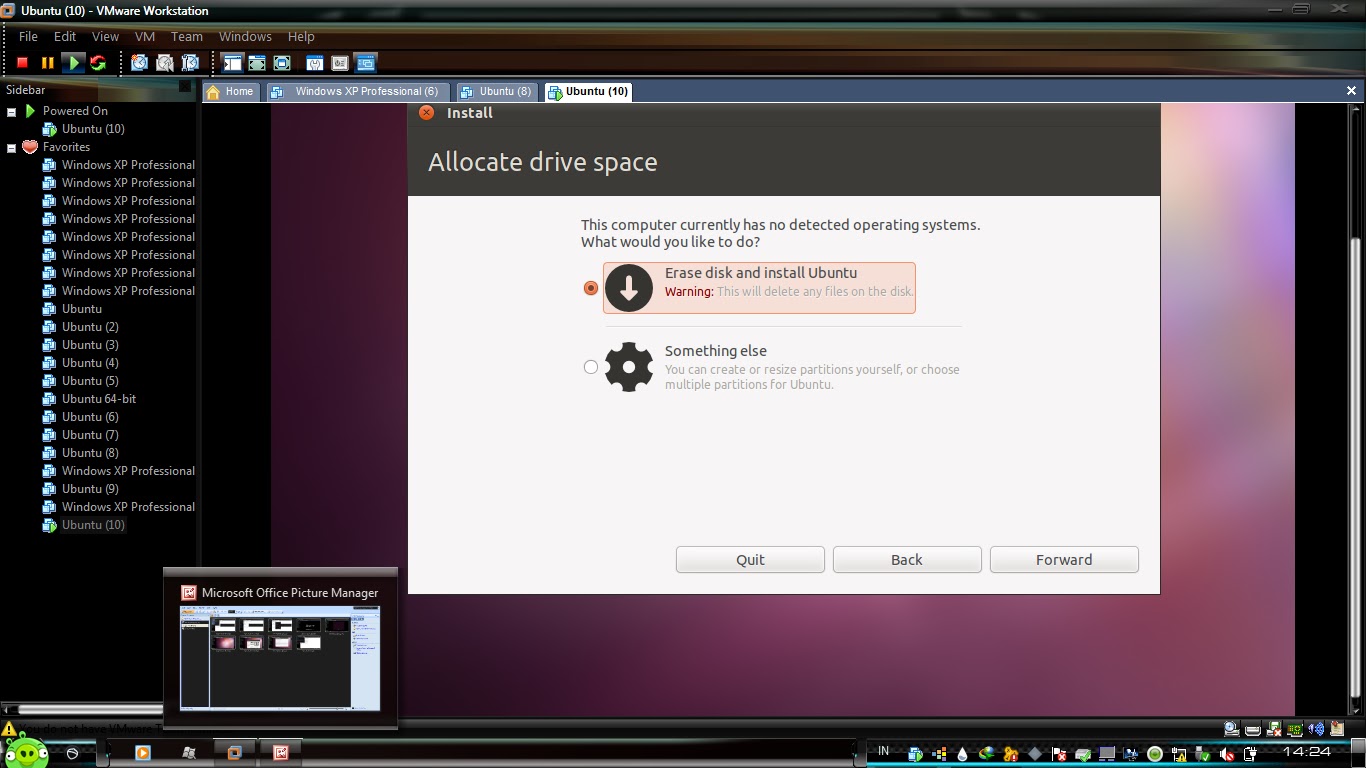Click the Picture Manager taskbar button

coord(281,753)
